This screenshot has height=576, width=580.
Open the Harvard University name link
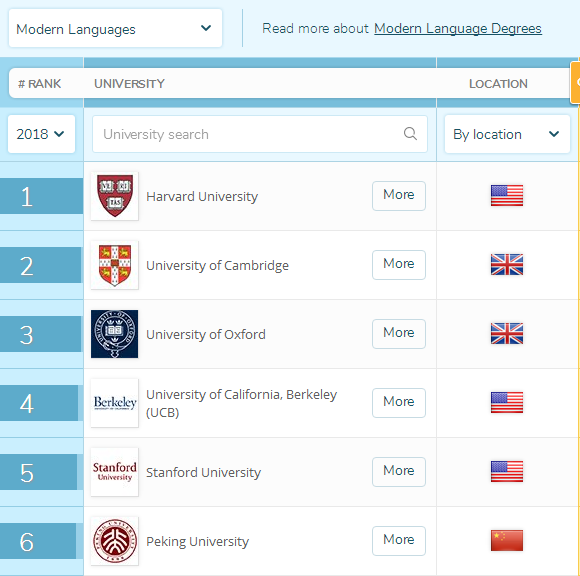point(202,196)
